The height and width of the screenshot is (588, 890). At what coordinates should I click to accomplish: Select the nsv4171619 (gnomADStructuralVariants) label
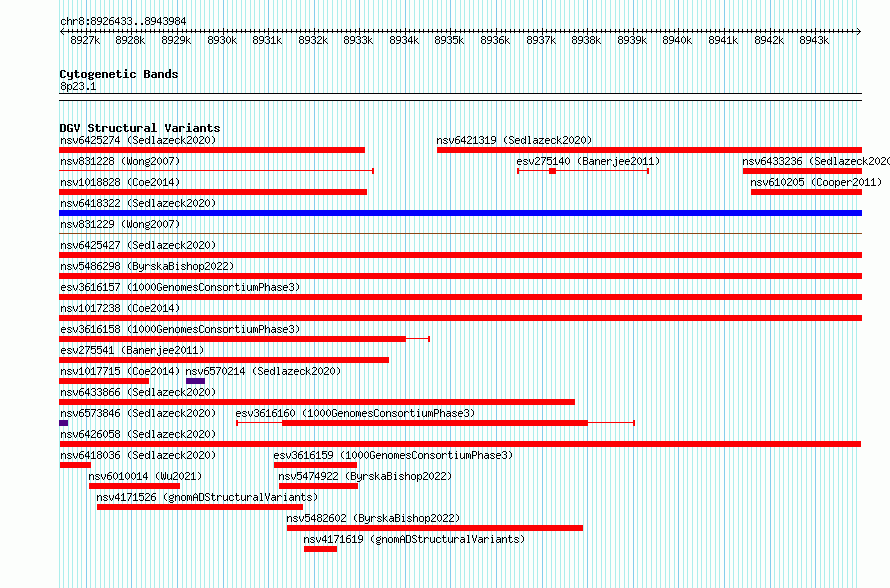[414, 539]
